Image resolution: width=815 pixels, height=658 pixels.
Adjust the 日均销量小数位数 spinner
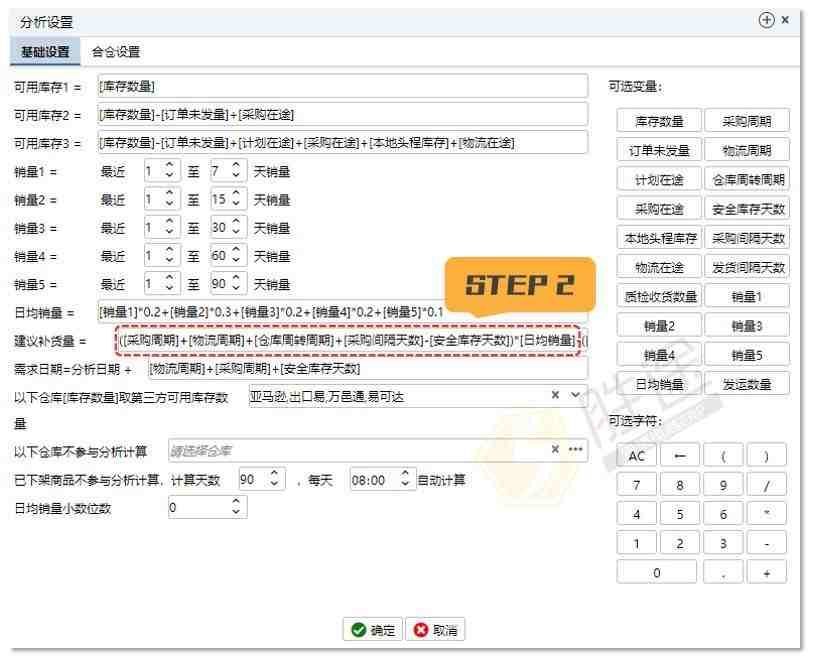click(236, 509)
